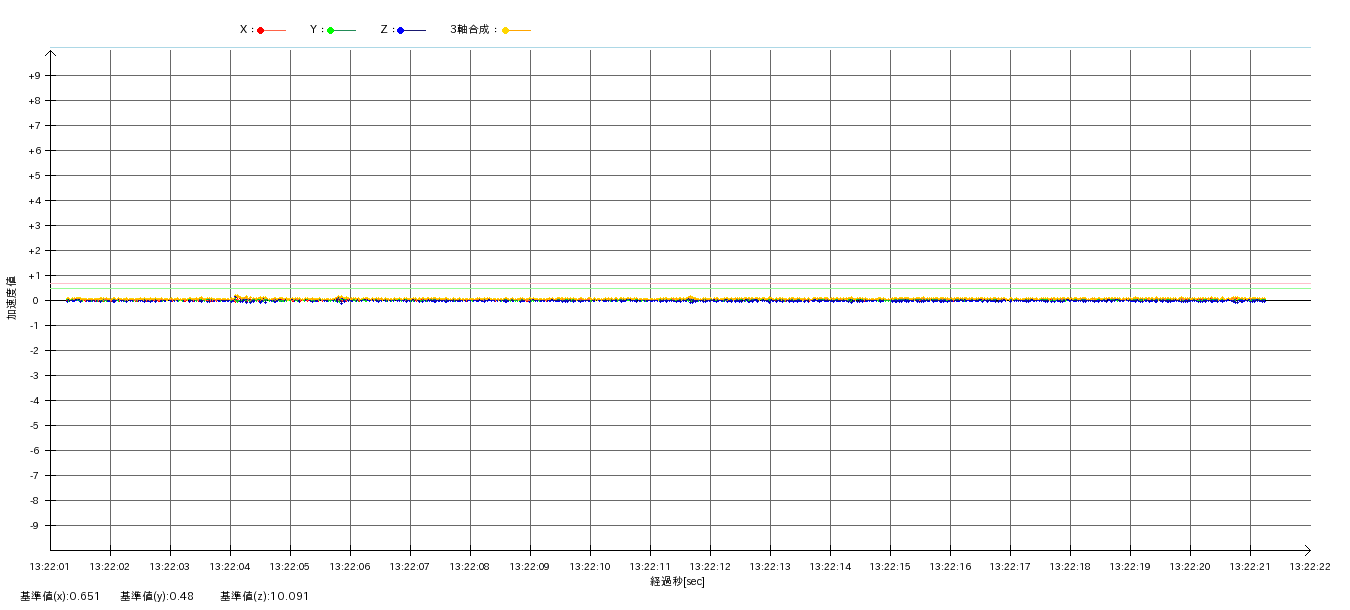Screen dimensions: 1350x610
Task: Select the 13:22:01 time axis label
Action: point(50,566)
